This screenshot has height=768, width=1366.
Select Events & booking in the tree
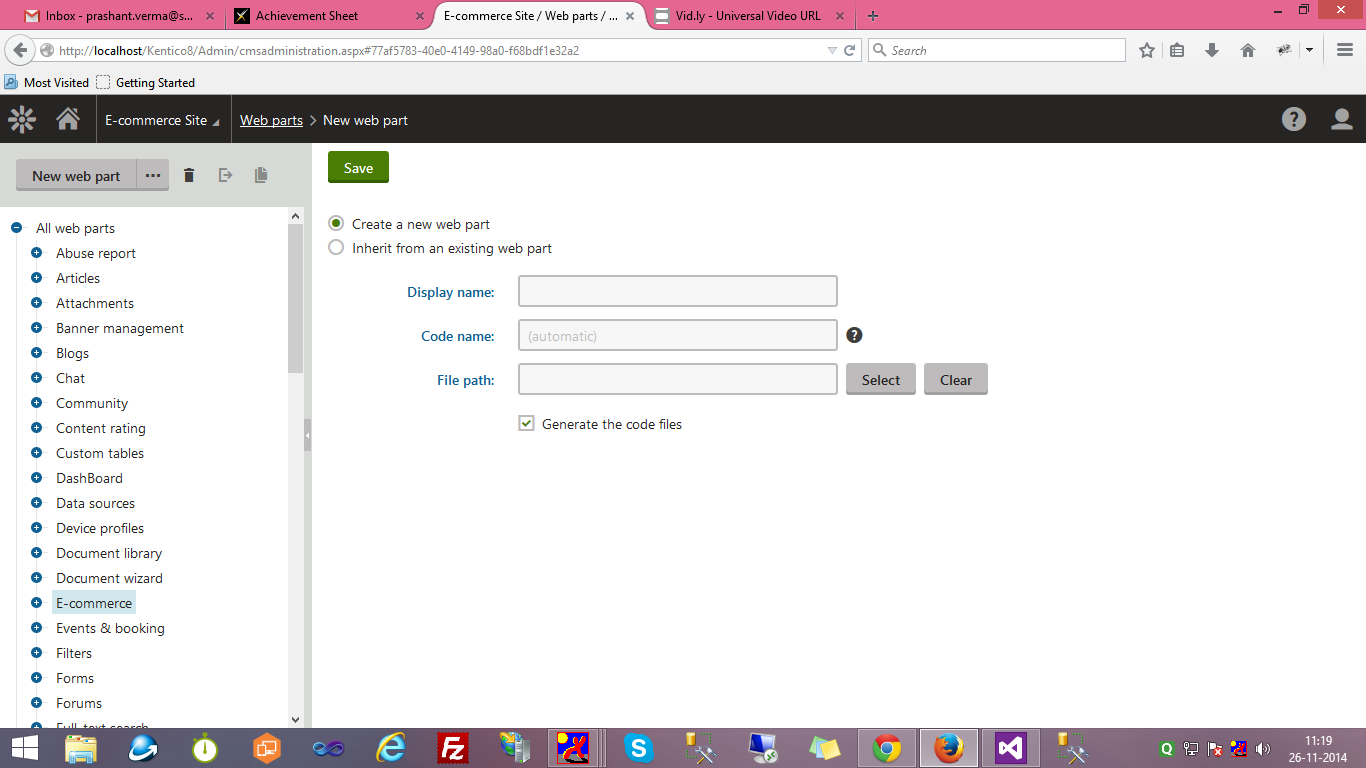(x=110, y=628)
